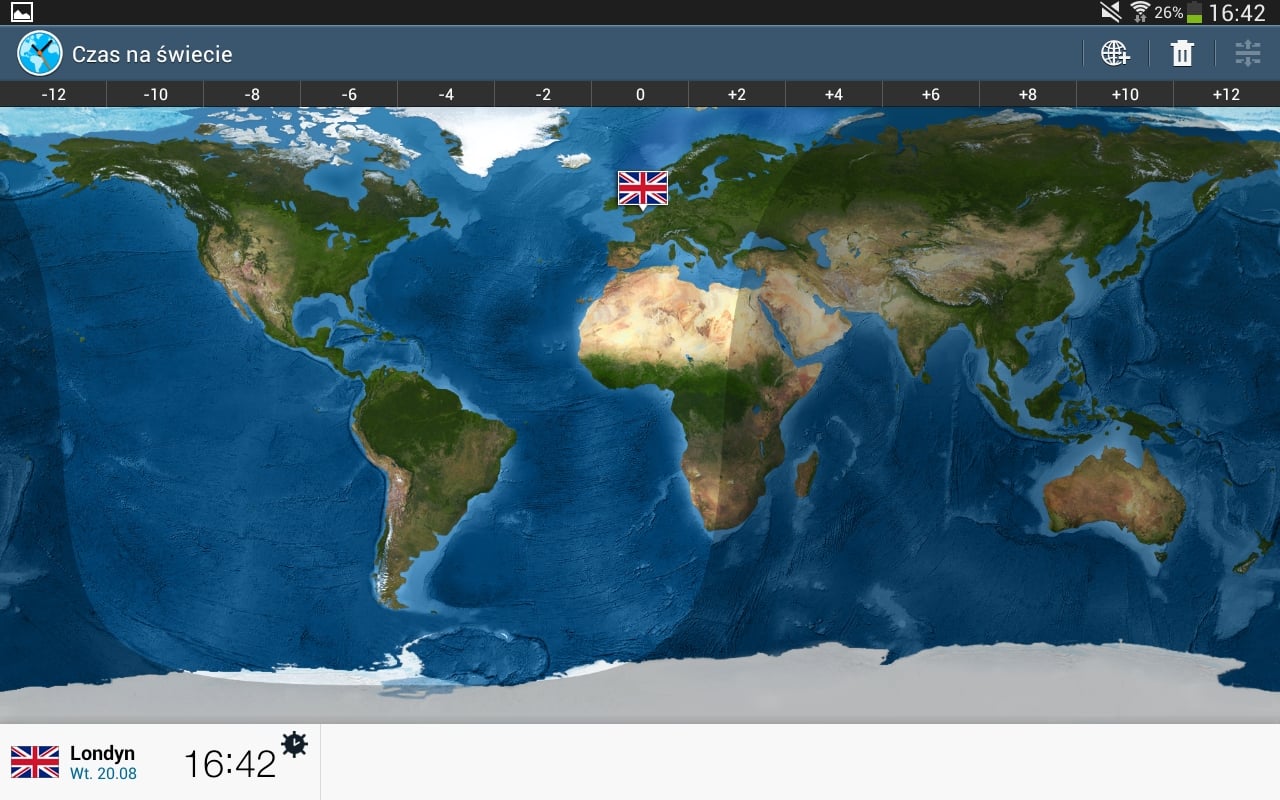Image resolution: width=1280 pixels, height=800 pixels.
Task: Tap the -2 timezone label
Action: 543,94
